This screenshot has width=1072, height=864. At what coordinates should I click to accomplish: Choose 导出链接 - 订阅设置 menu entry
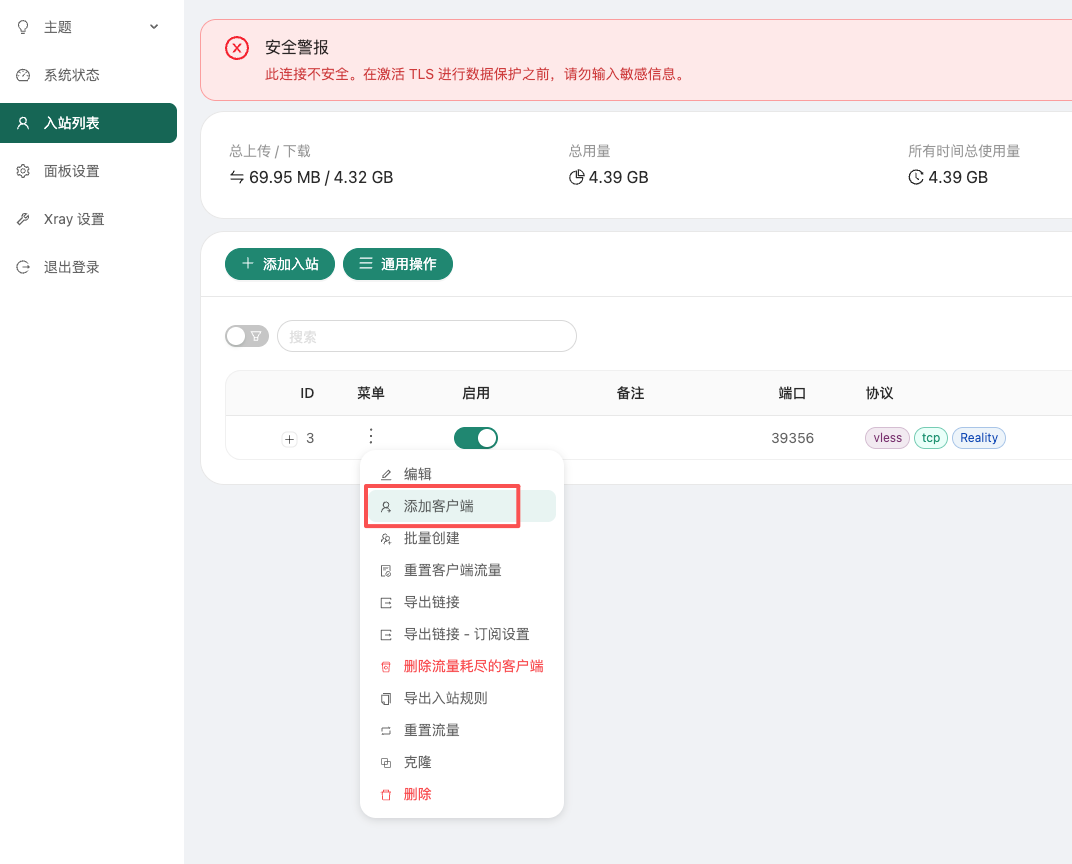[x=466, y=634]
